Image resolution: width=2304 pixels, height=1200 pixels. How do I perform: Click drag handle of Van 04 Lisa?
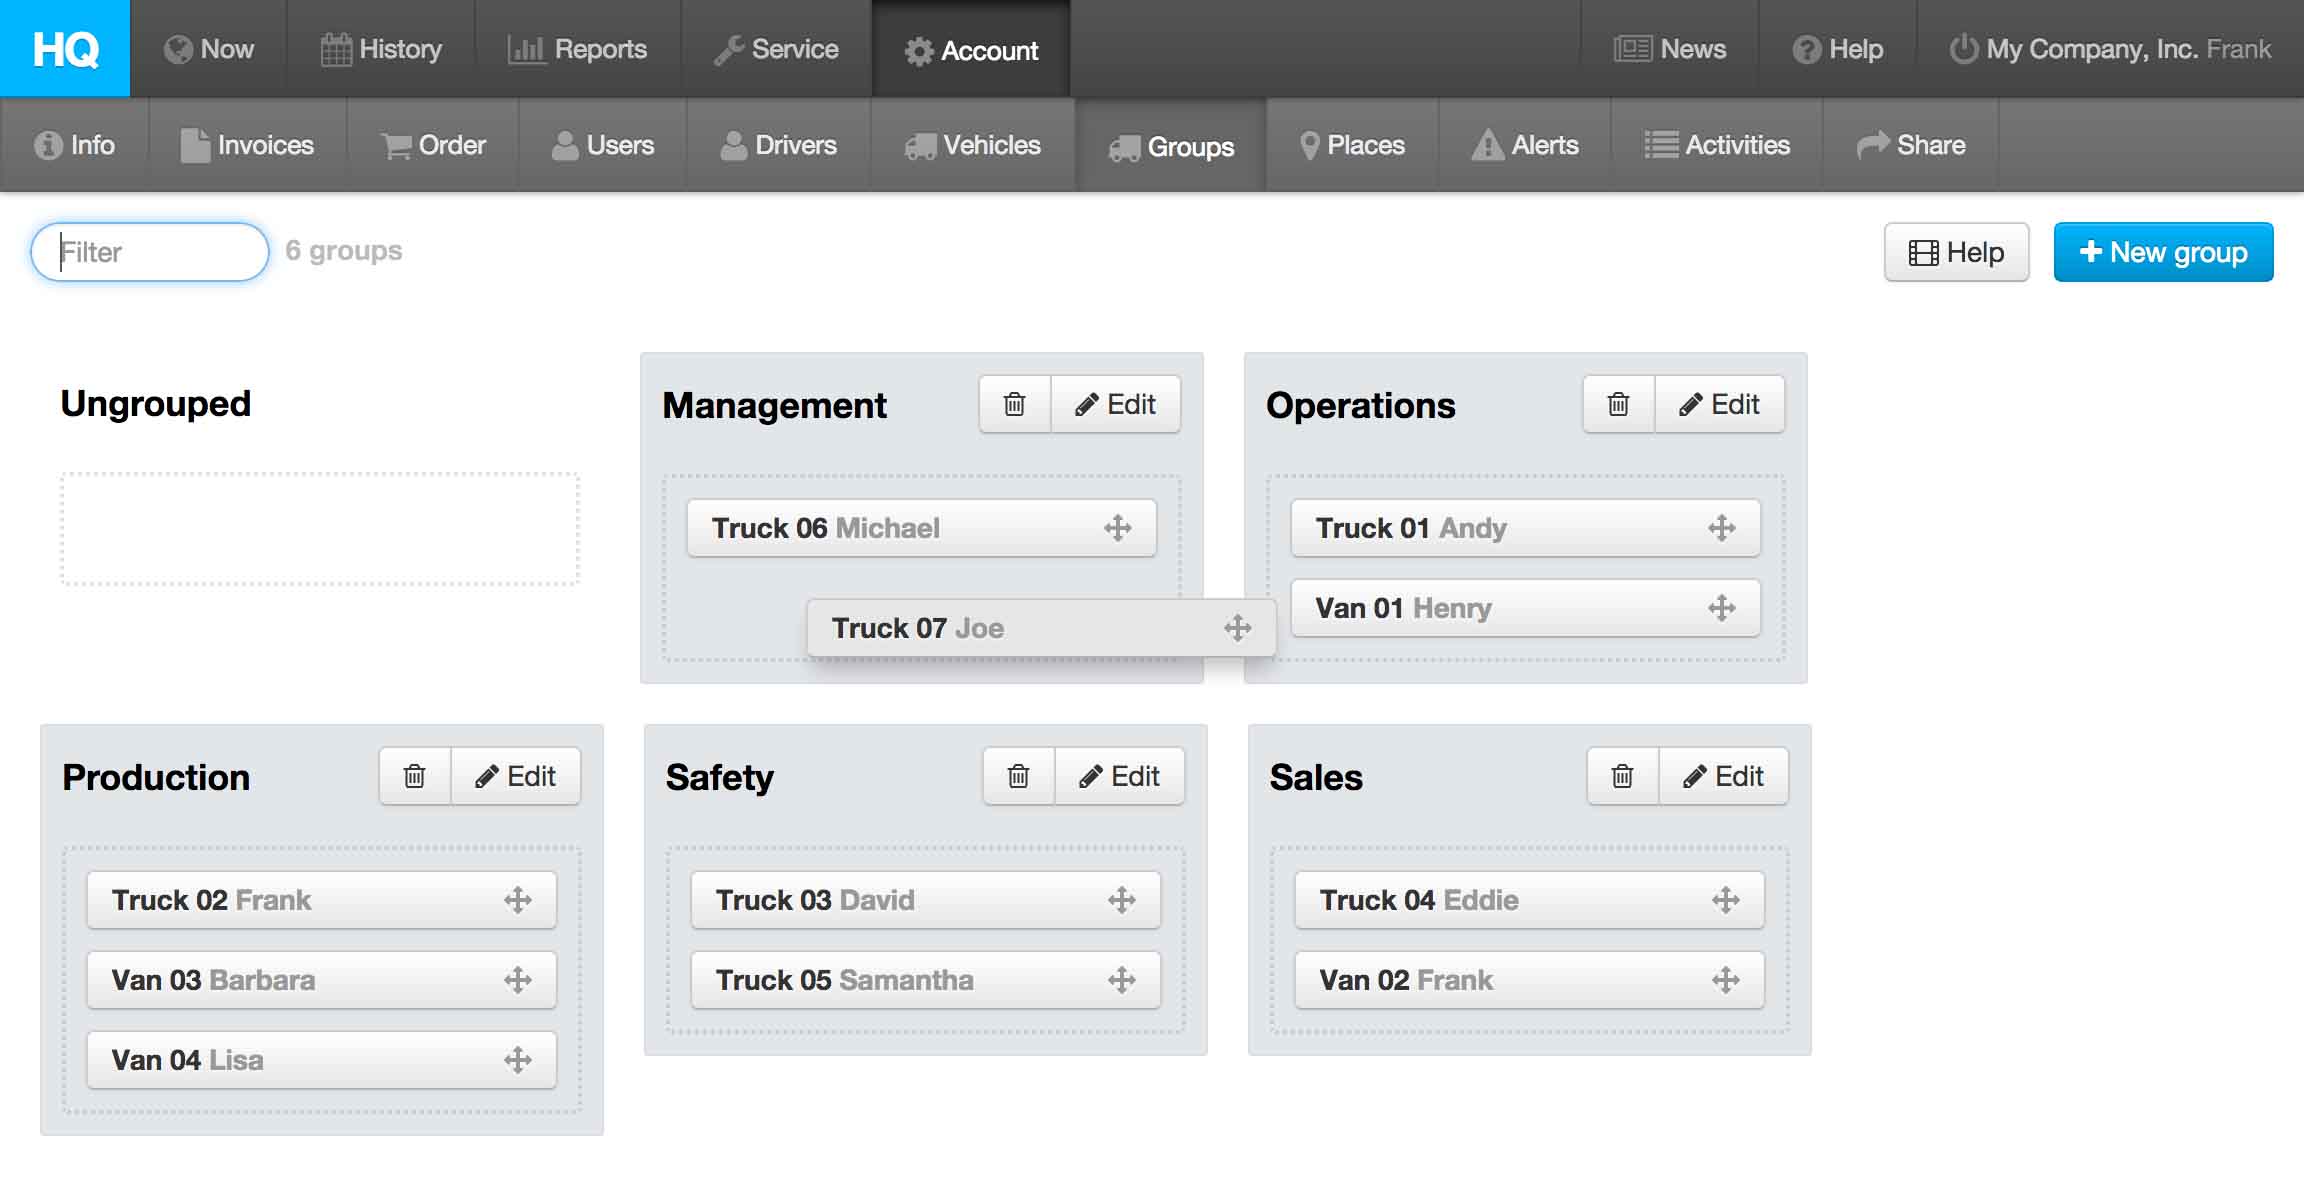517,1060
